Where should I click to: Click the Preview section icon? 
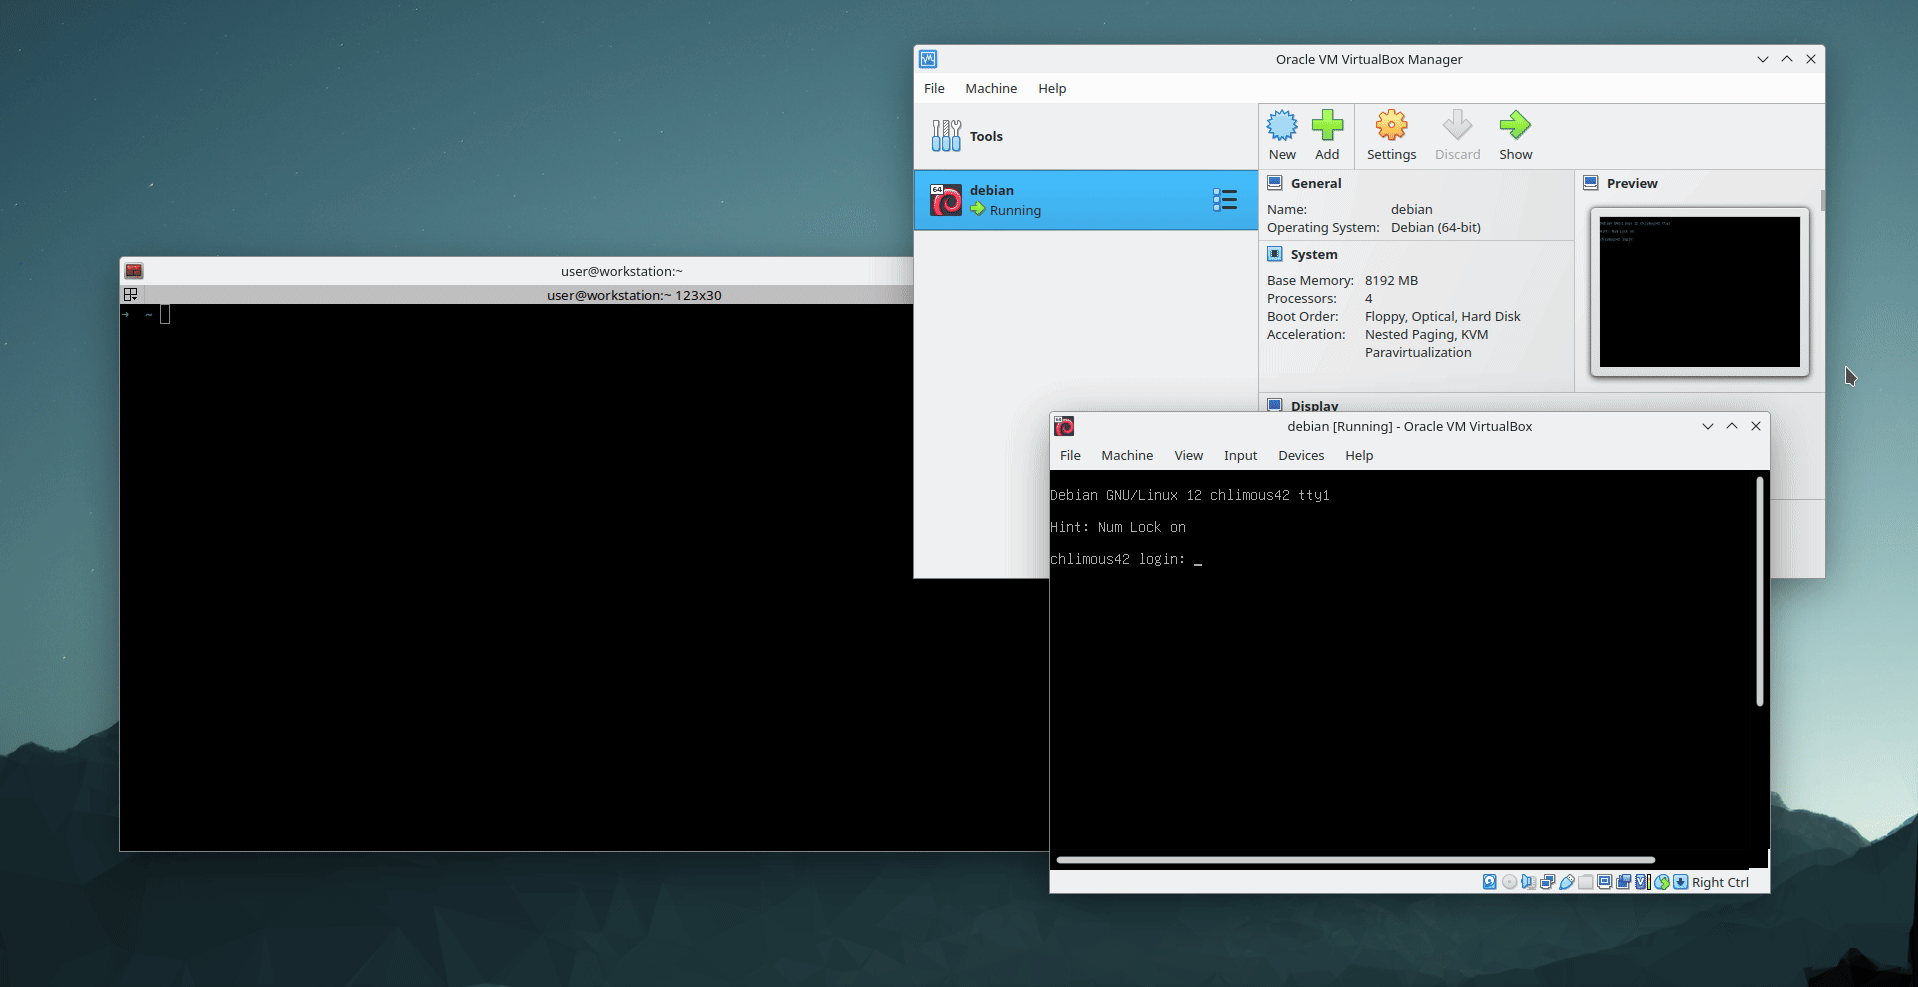[x=1591, y=183]
